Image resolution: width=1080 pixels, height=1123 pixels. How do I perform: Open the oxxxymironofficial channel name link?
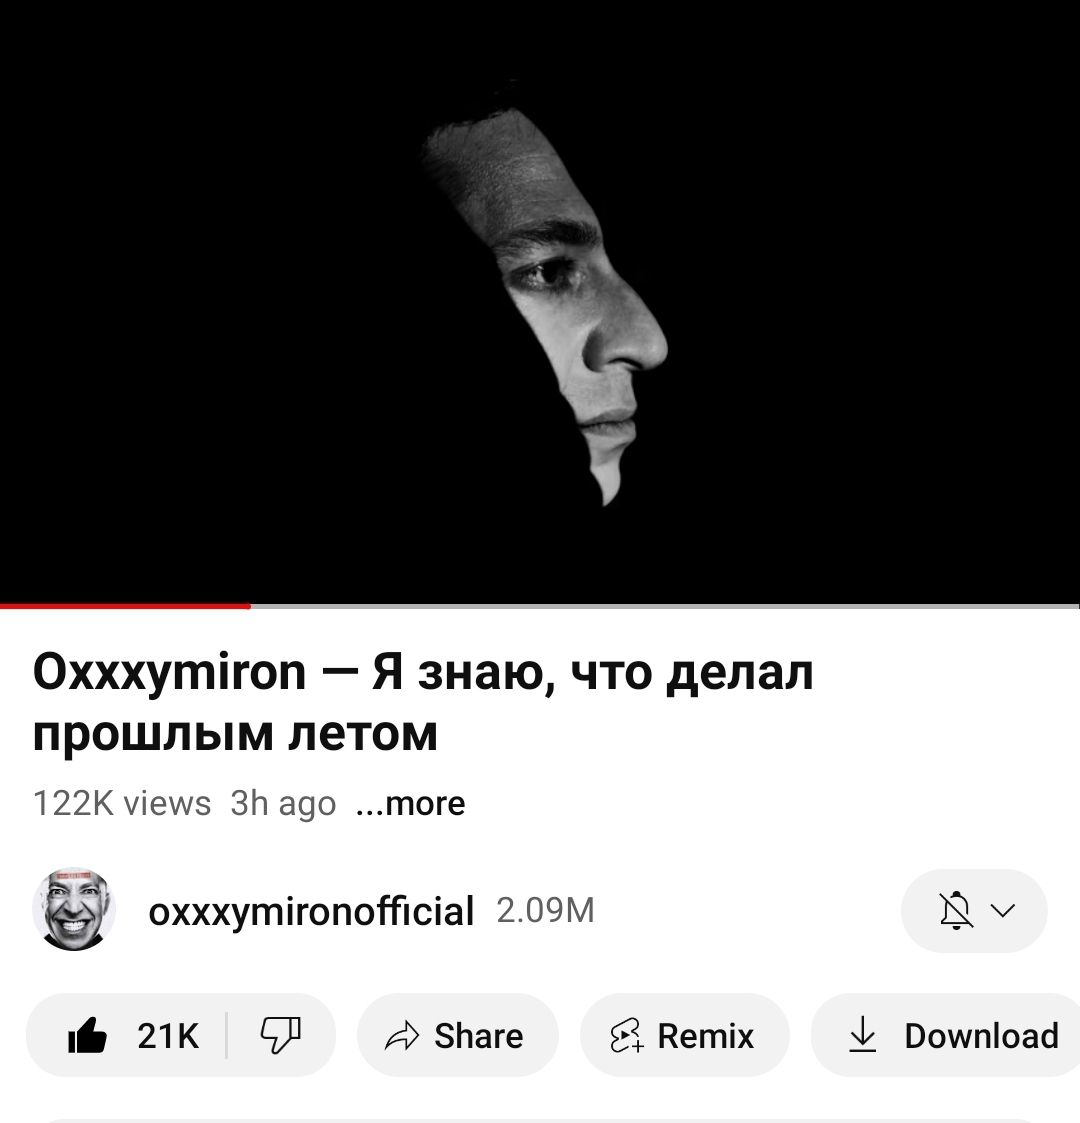point(312,910)
